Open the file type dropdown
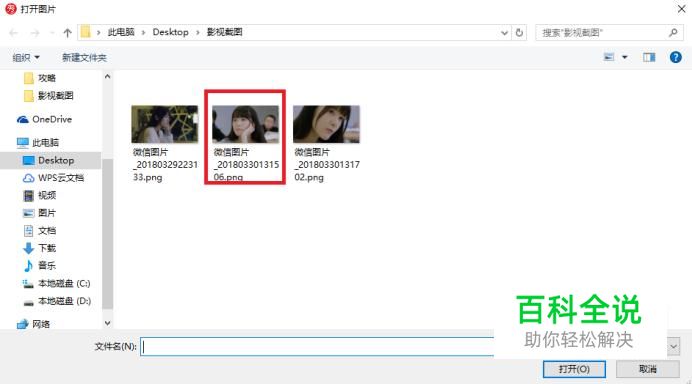 point(673,346)
